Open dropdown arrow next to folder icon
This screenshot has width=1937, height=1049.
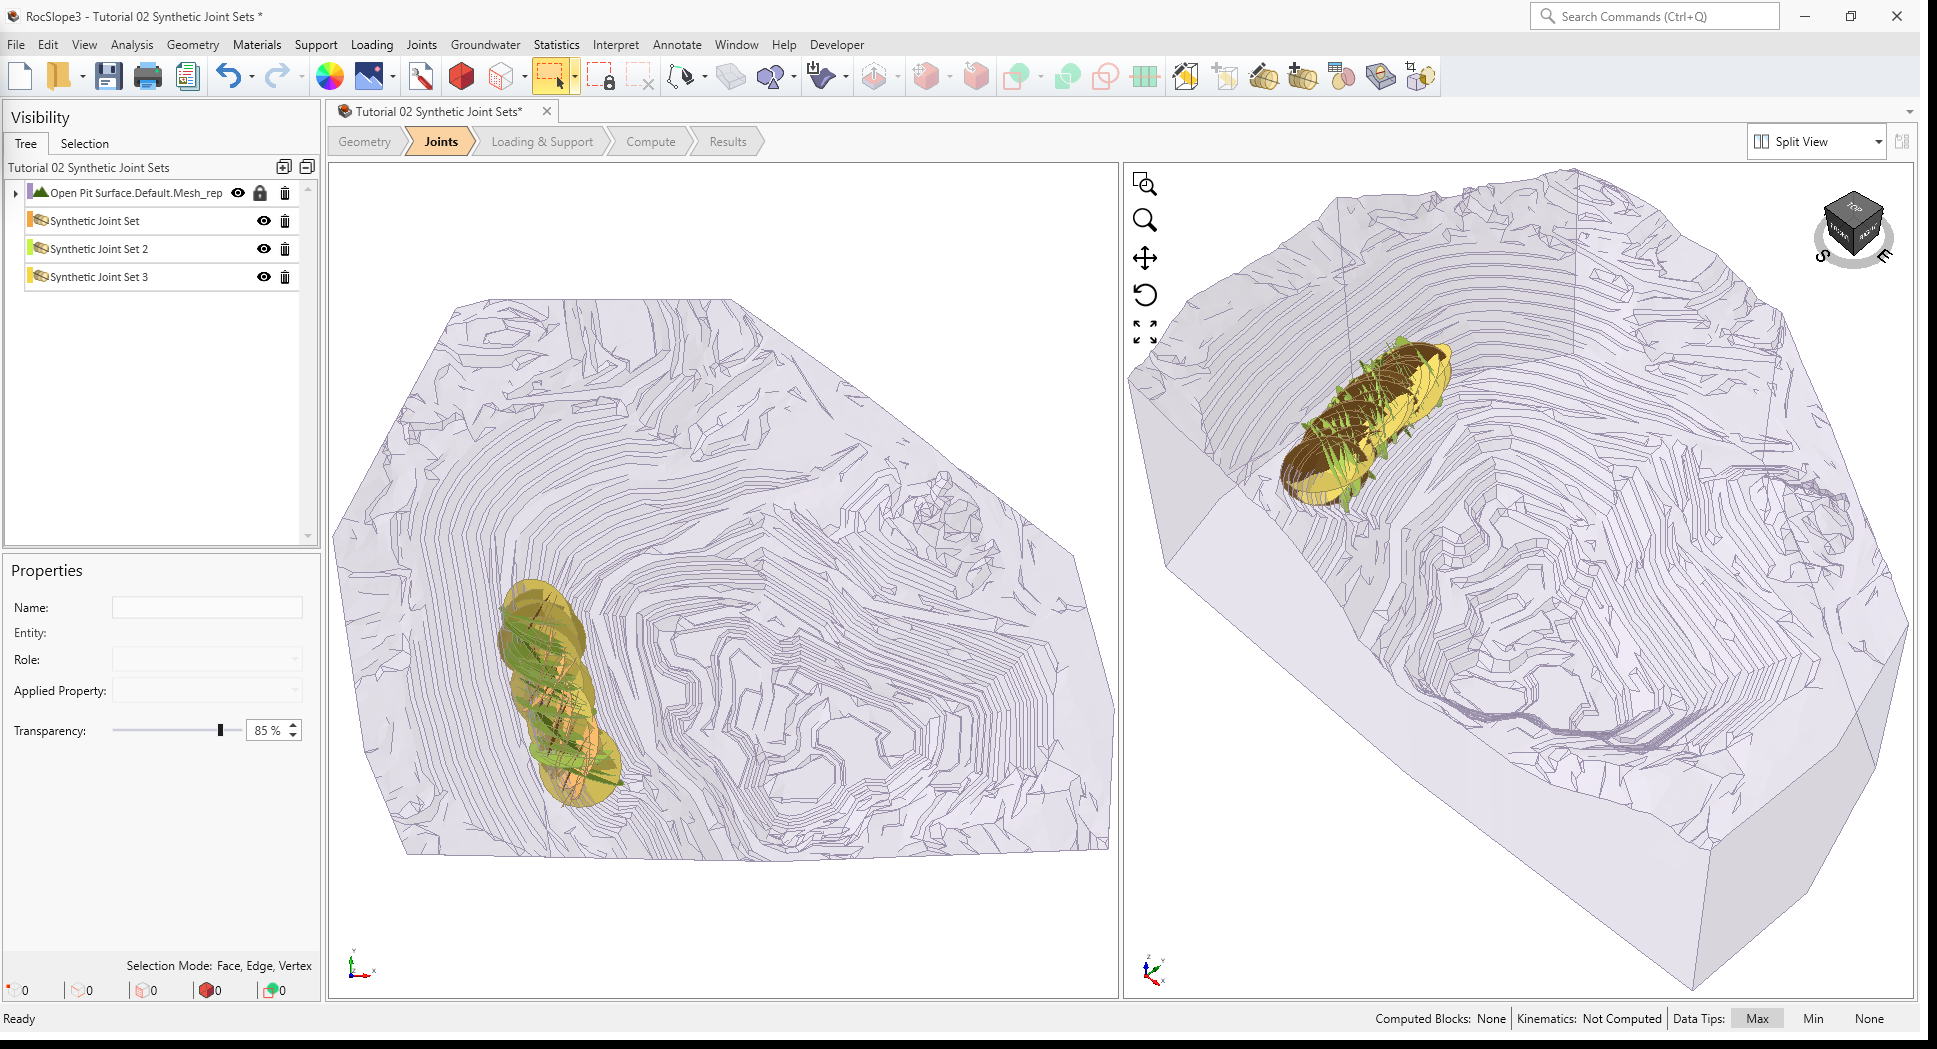82,76
